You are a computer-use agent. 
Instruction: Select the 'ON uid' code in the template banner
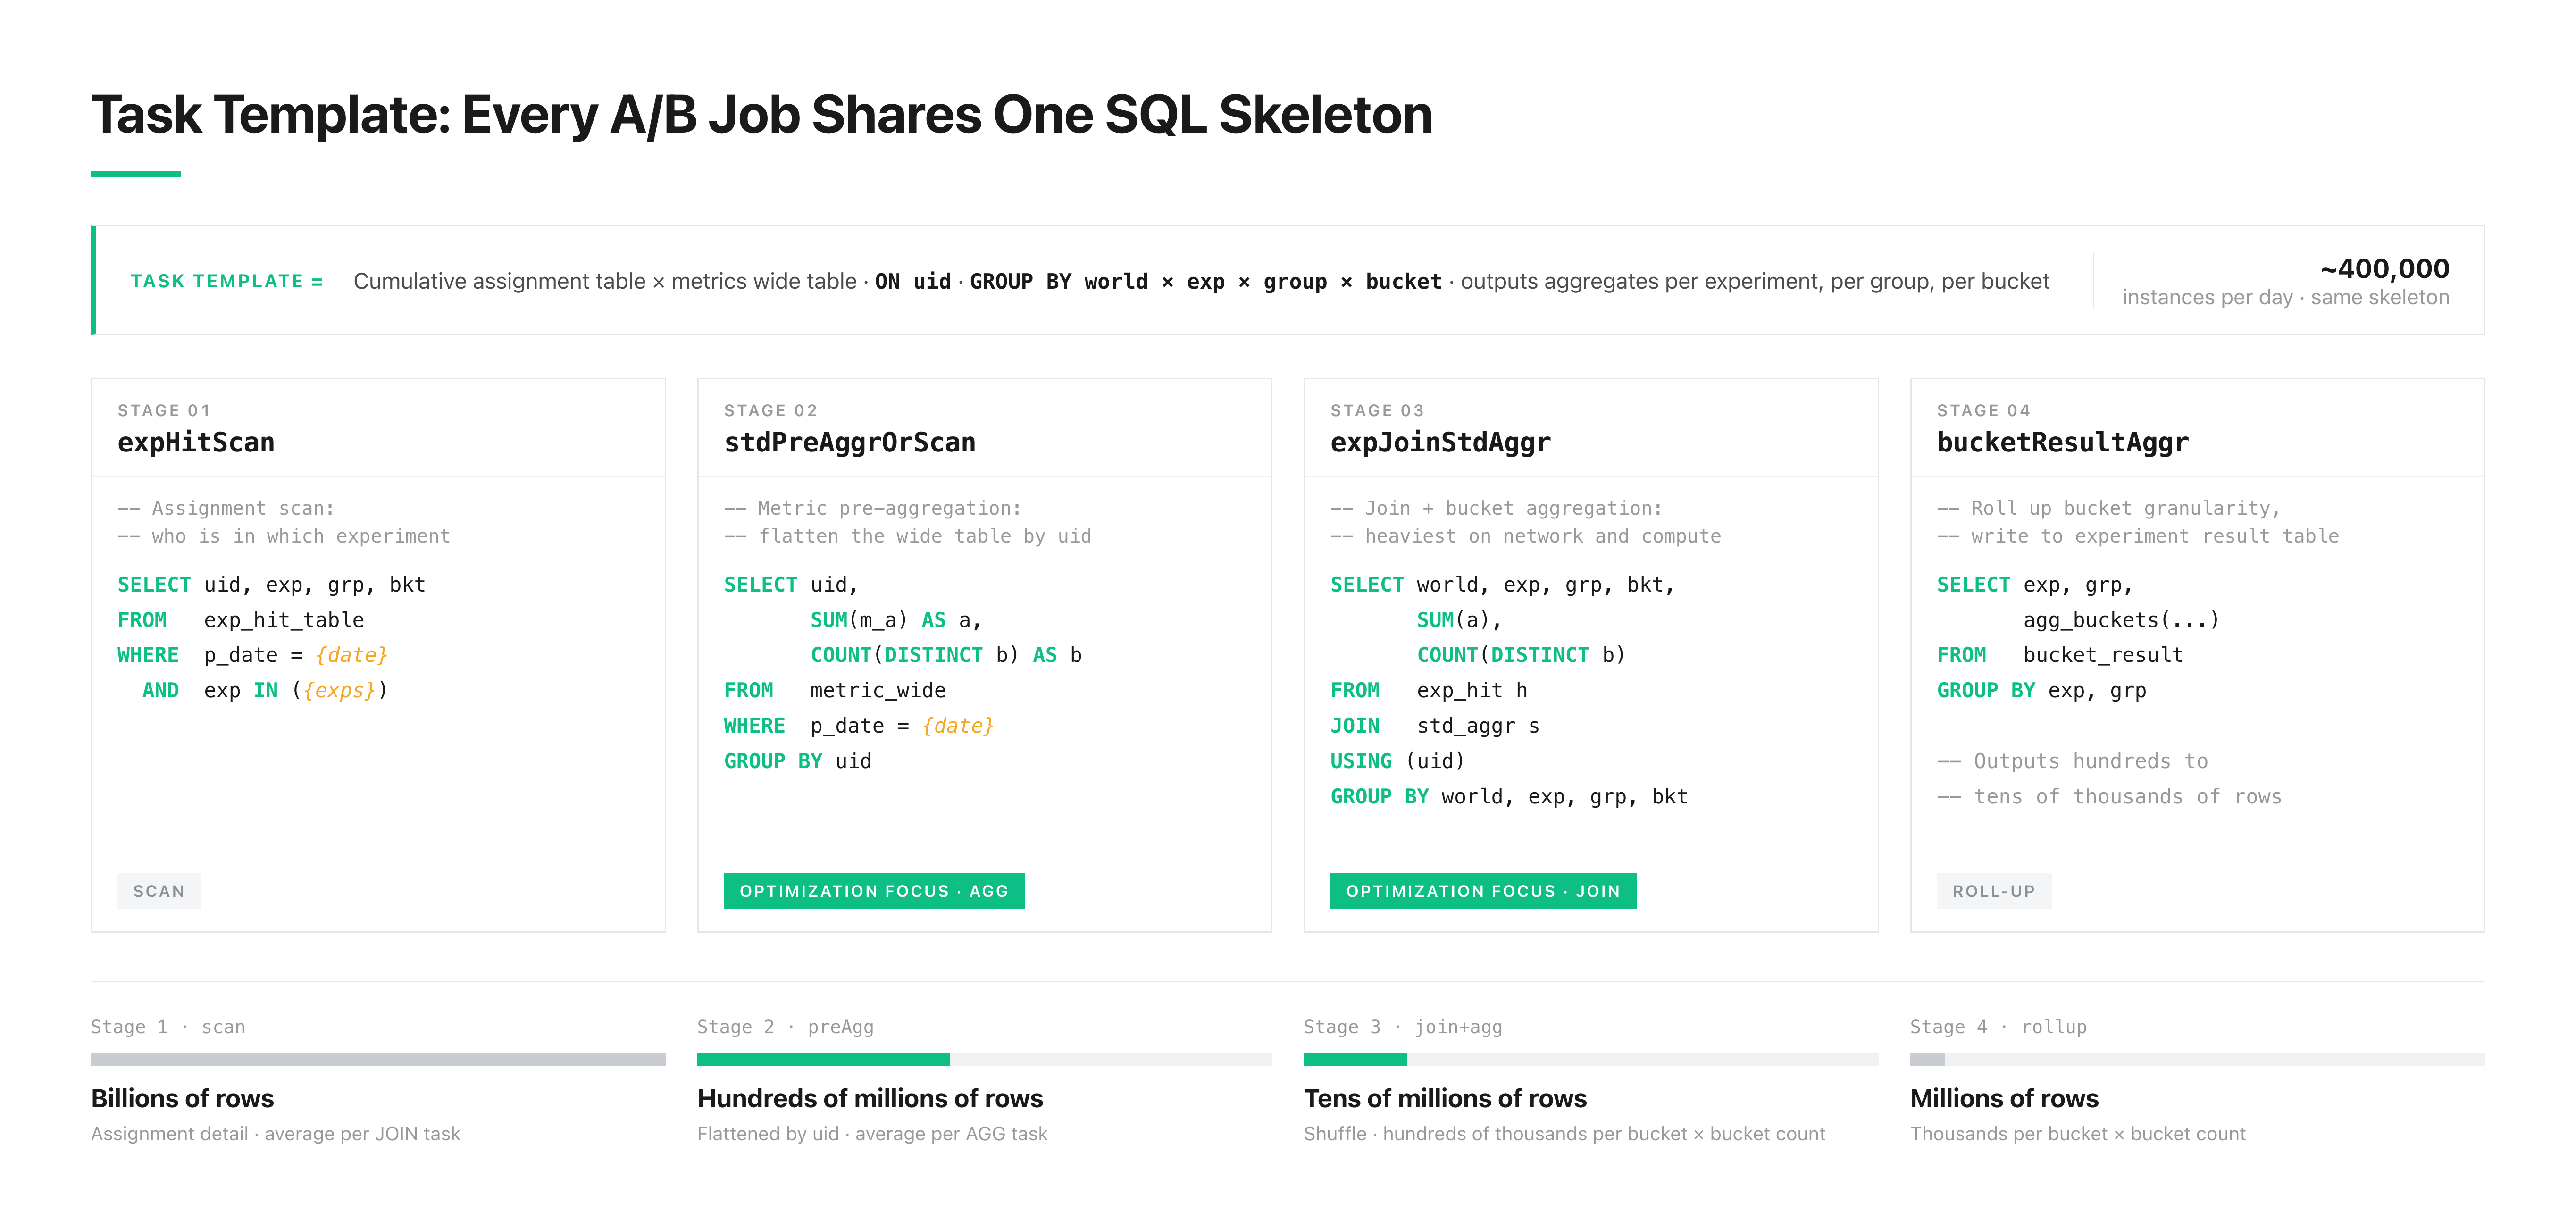(x=913, y=282)
